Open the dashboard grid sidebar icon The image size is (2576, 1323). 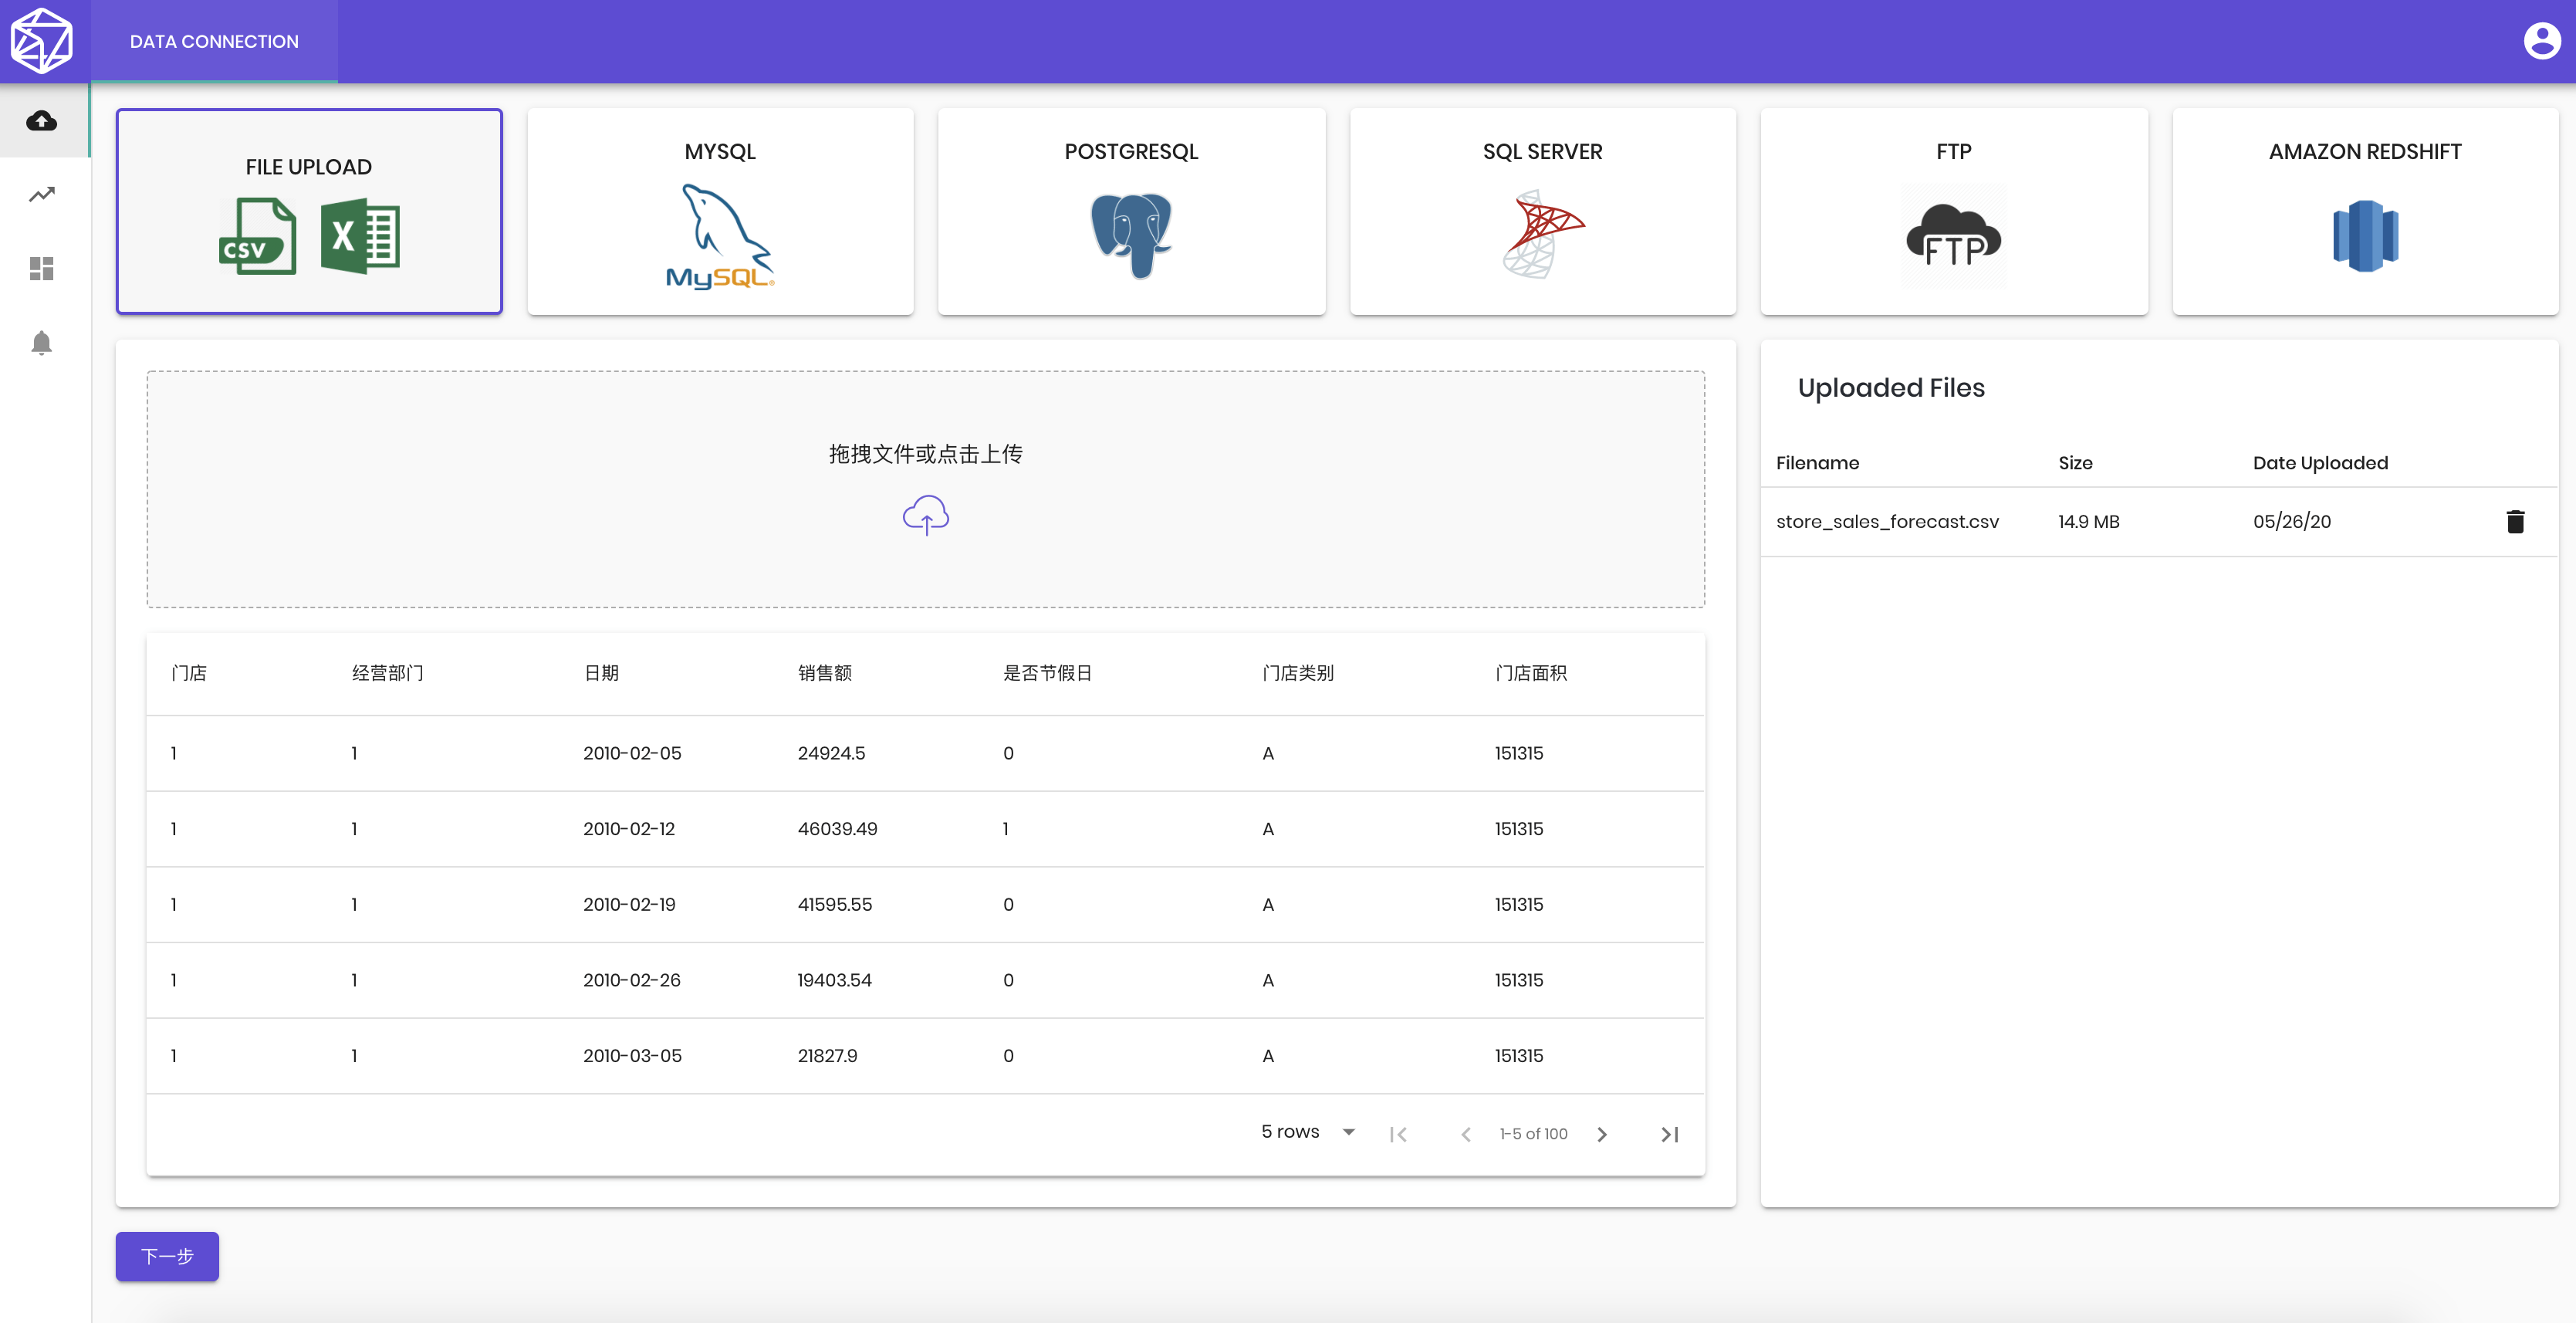tap(41, 268)
